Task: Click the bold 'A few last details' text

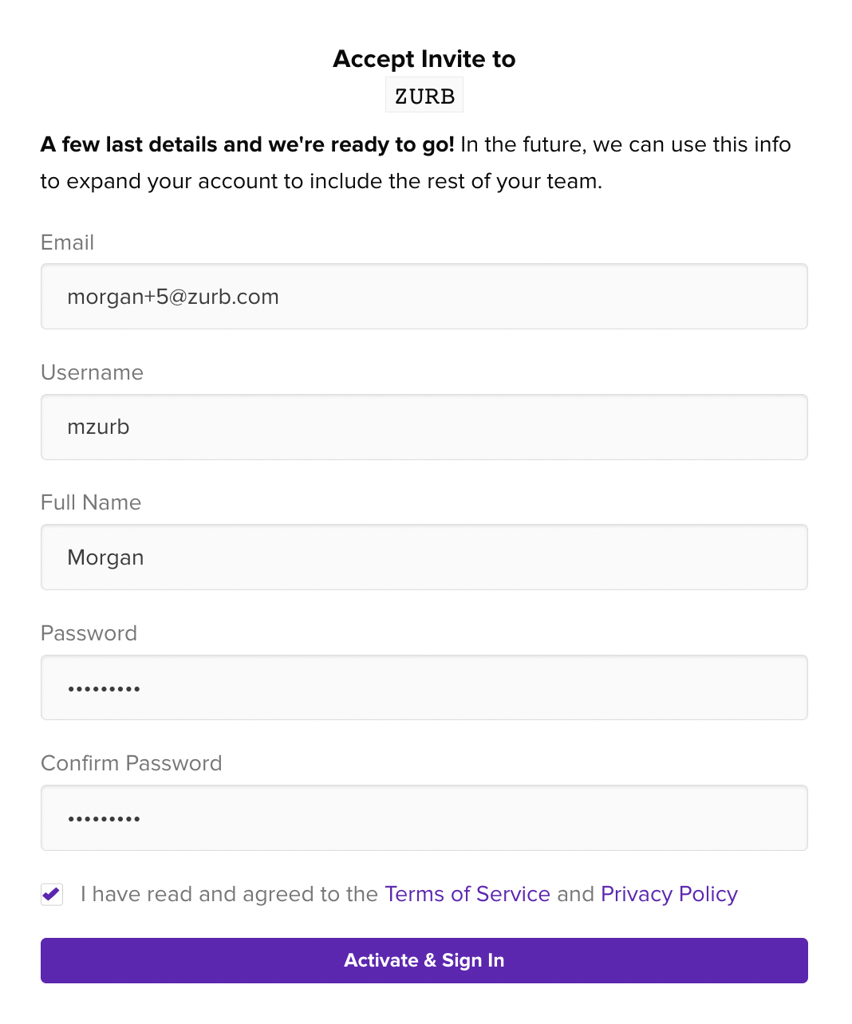Action: tap(247, 145)
